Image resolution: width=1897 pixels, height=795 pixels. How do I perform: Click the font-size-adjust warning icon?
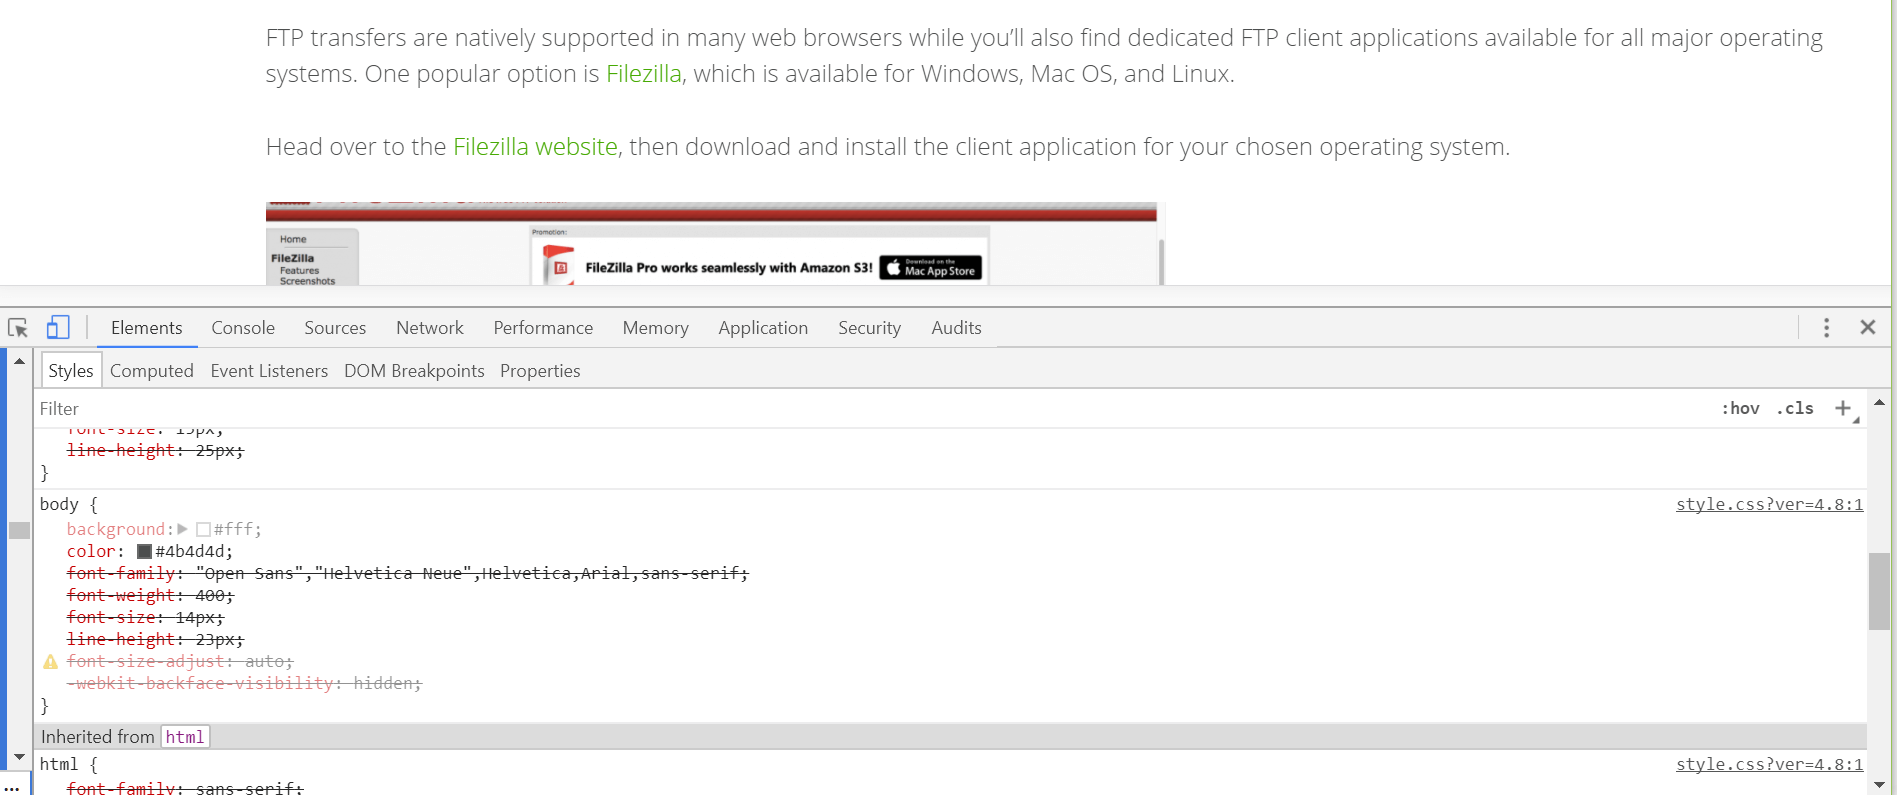pos(50,662)
